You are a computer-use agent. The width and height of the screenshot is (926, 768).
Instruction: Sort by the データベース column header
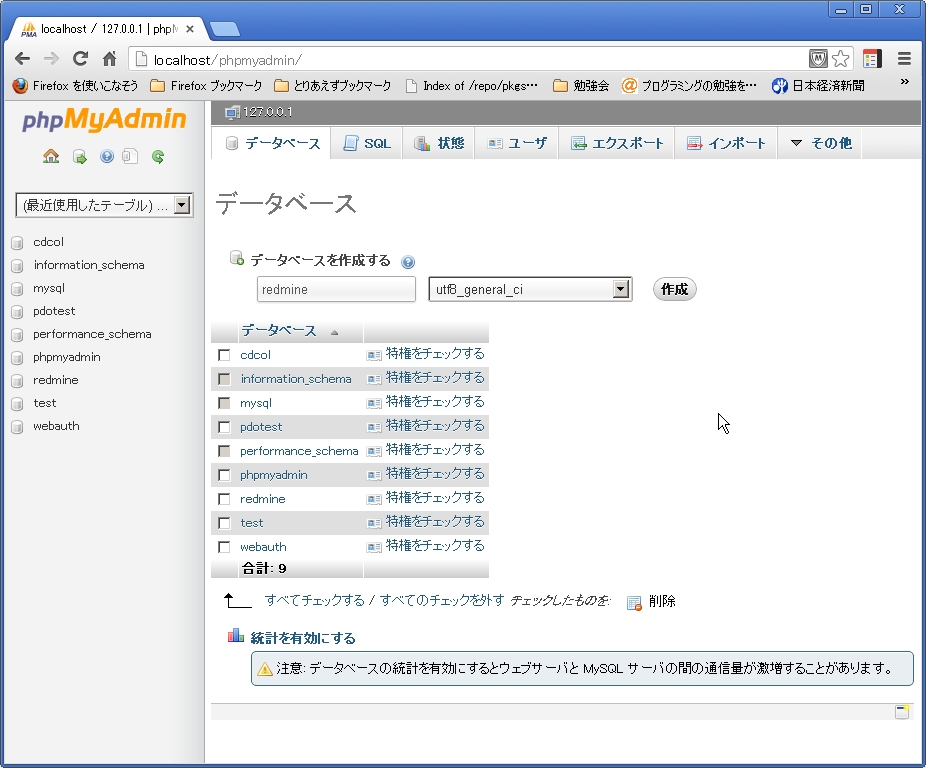(x=279, y=331)
